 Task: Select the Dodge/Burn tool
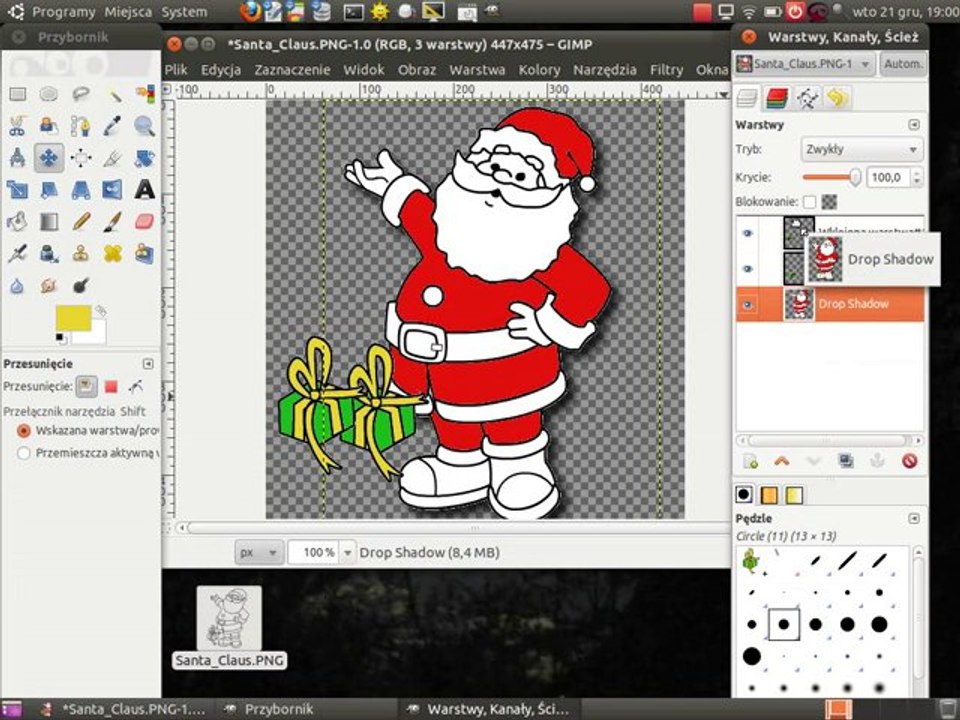[81, 285]
